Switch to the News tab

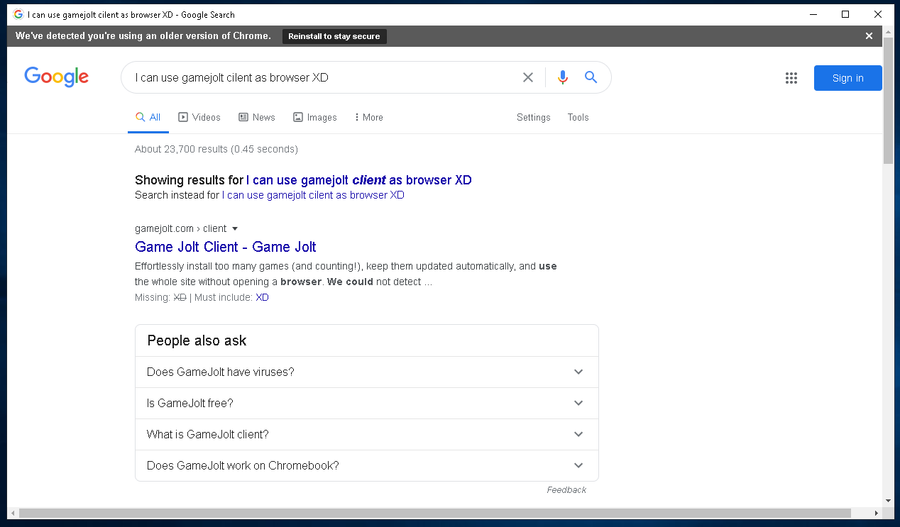pyautogui.click(x=257, y=117)
